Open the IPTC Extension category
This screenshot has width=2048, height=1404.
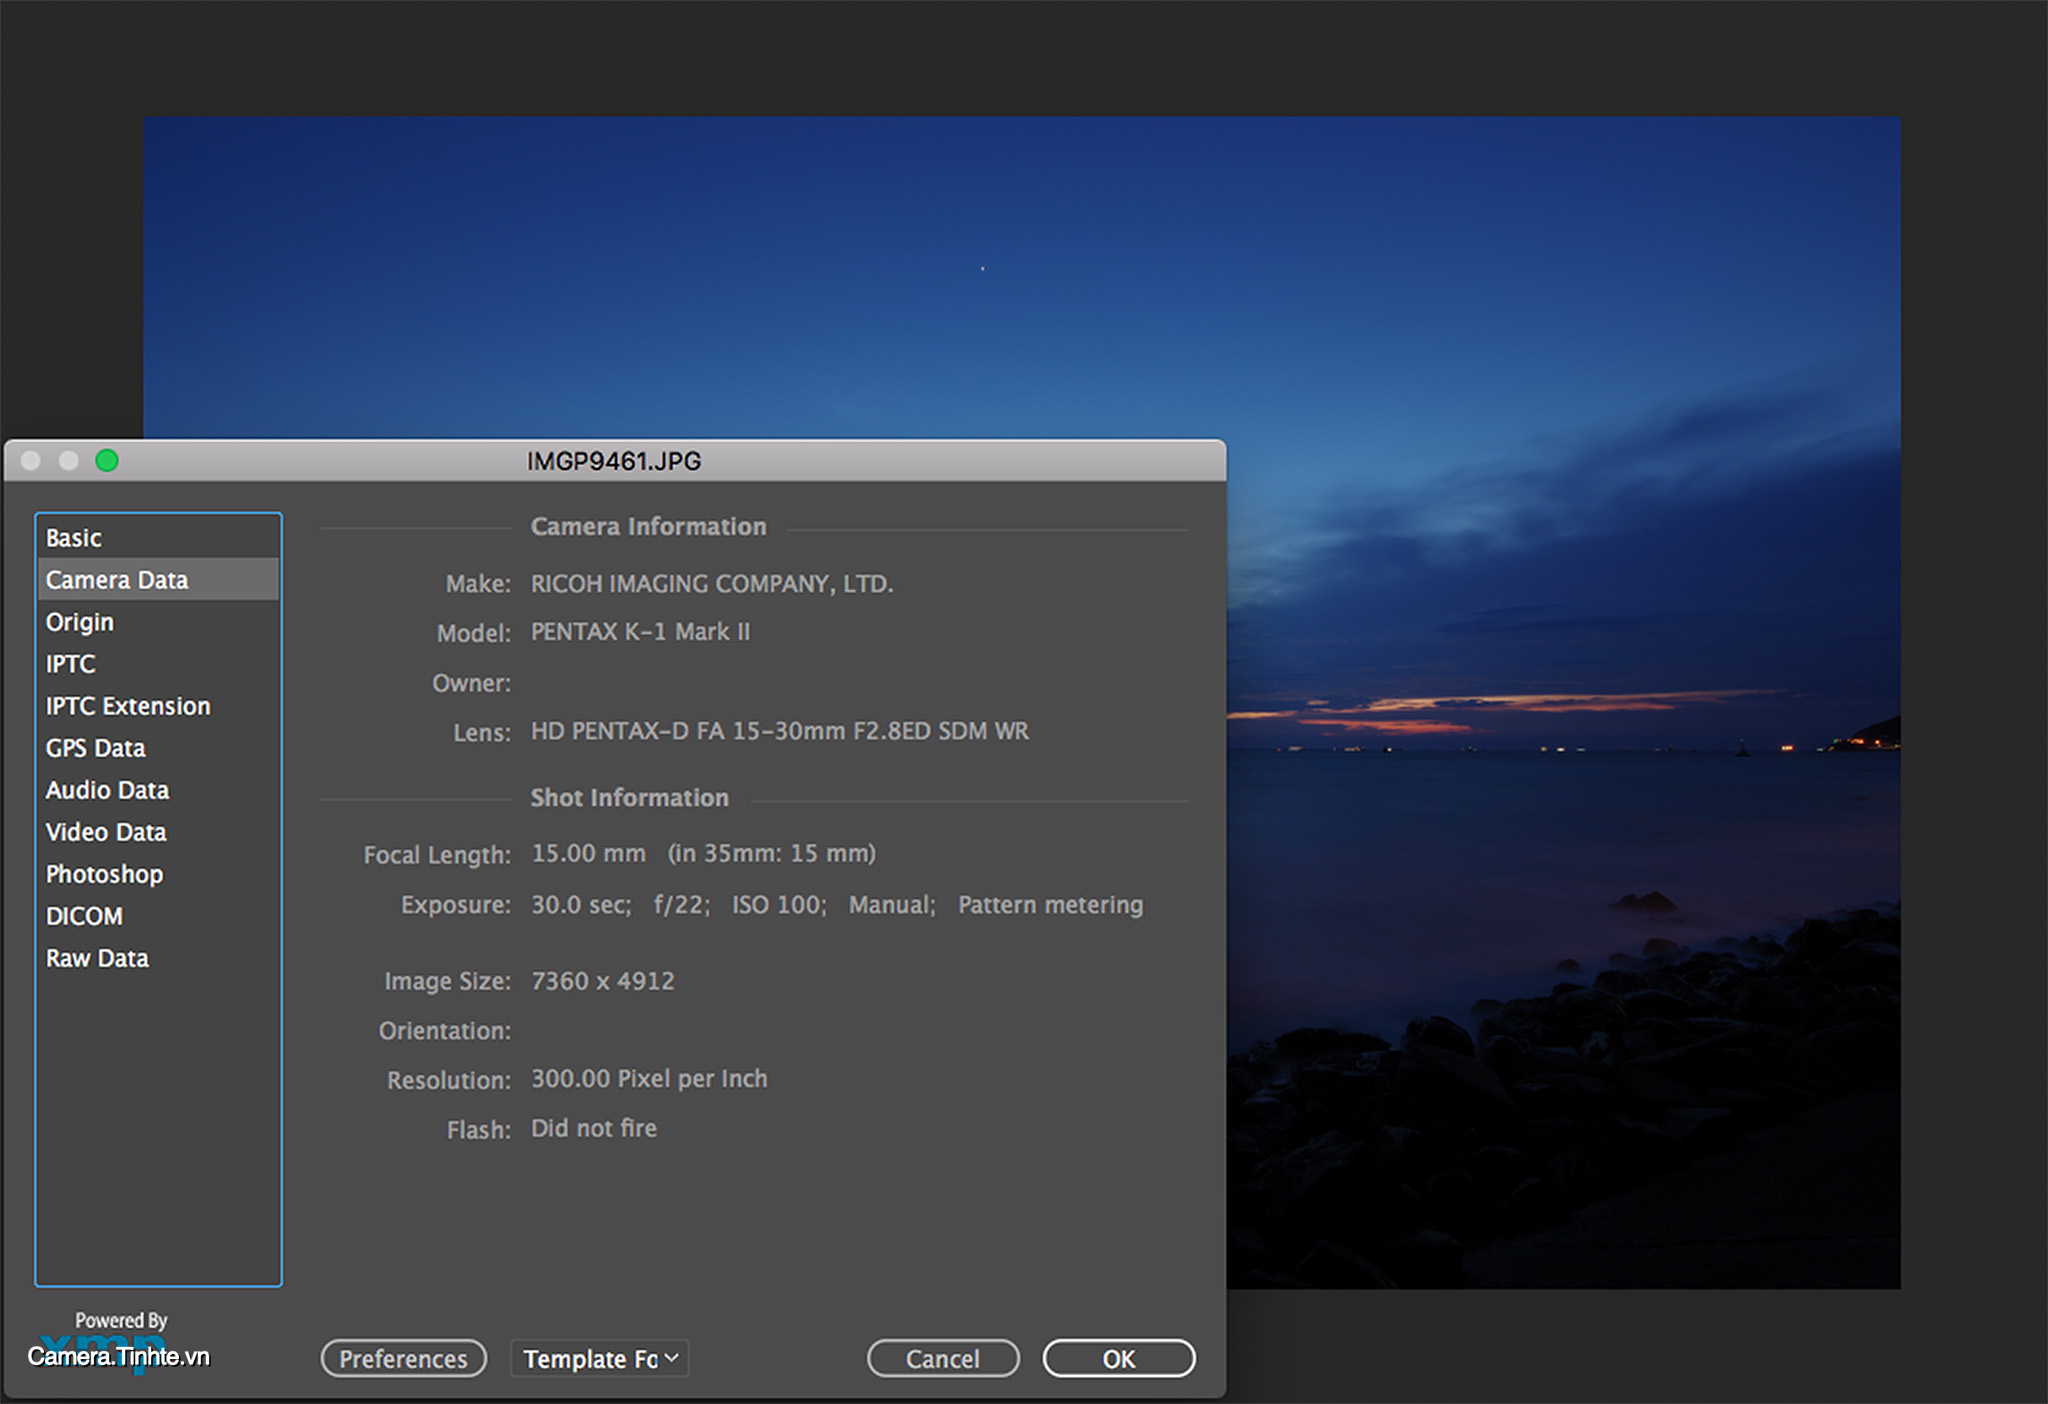158,706
